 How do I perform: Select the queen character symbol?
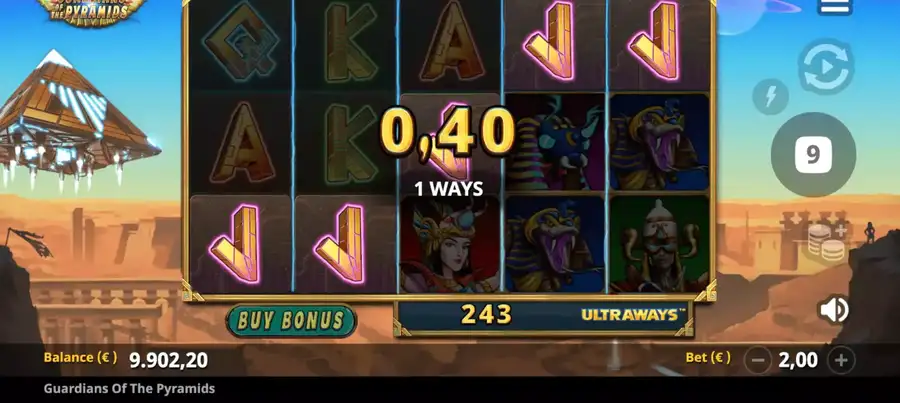click(449, 244)
